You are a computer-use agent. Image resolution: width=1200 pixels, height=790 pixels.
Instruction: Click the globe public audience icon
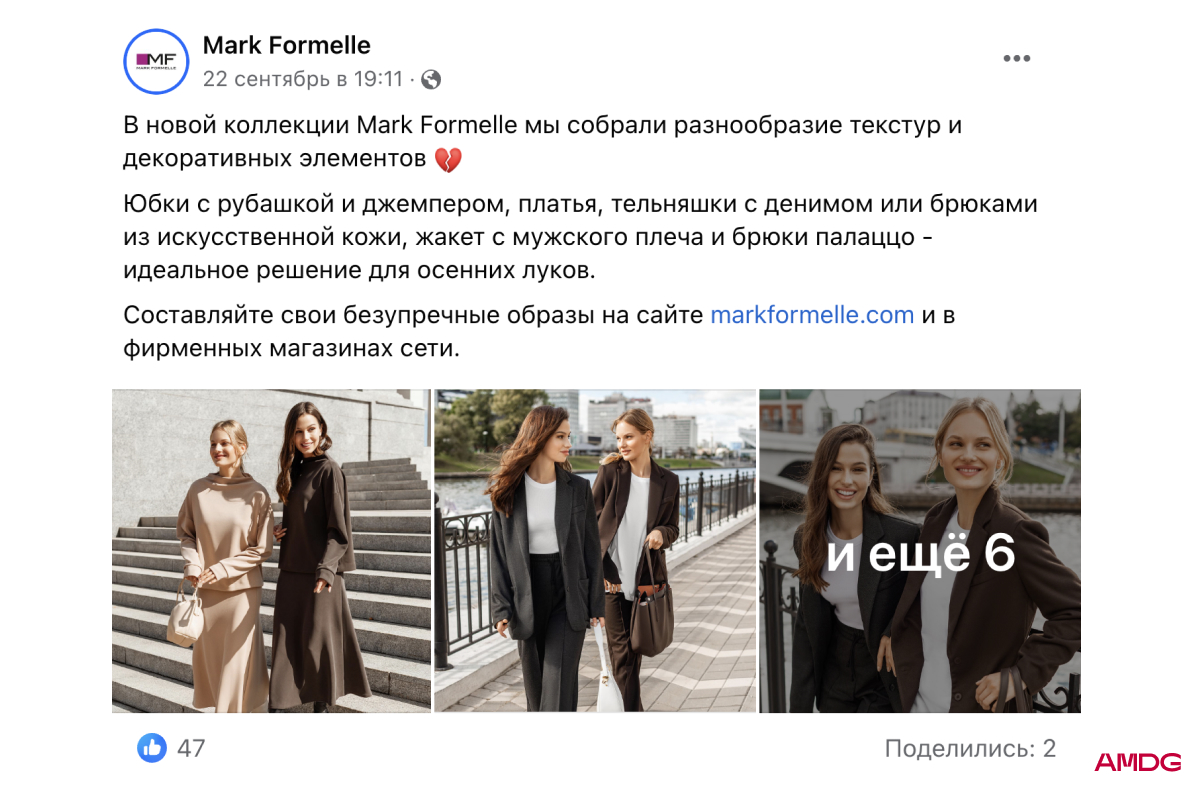(431, 79)
